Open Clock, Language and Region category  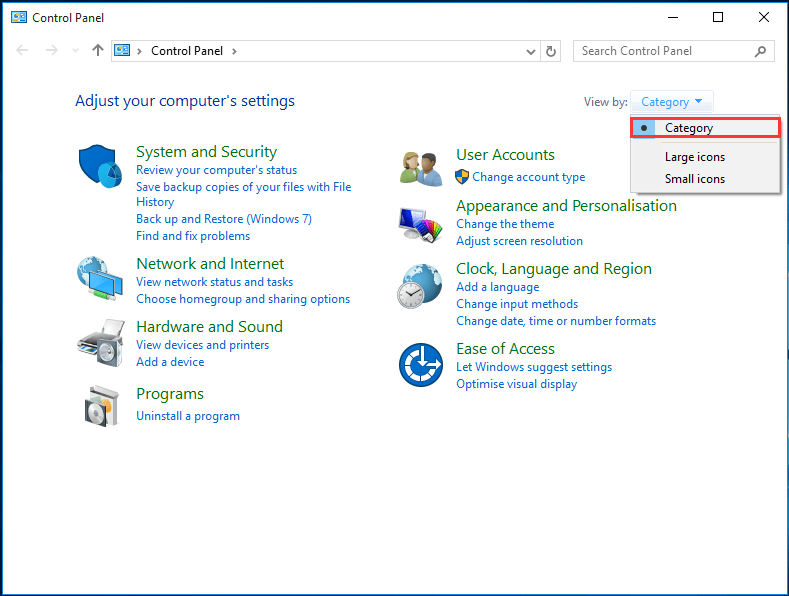coord(554,269)
